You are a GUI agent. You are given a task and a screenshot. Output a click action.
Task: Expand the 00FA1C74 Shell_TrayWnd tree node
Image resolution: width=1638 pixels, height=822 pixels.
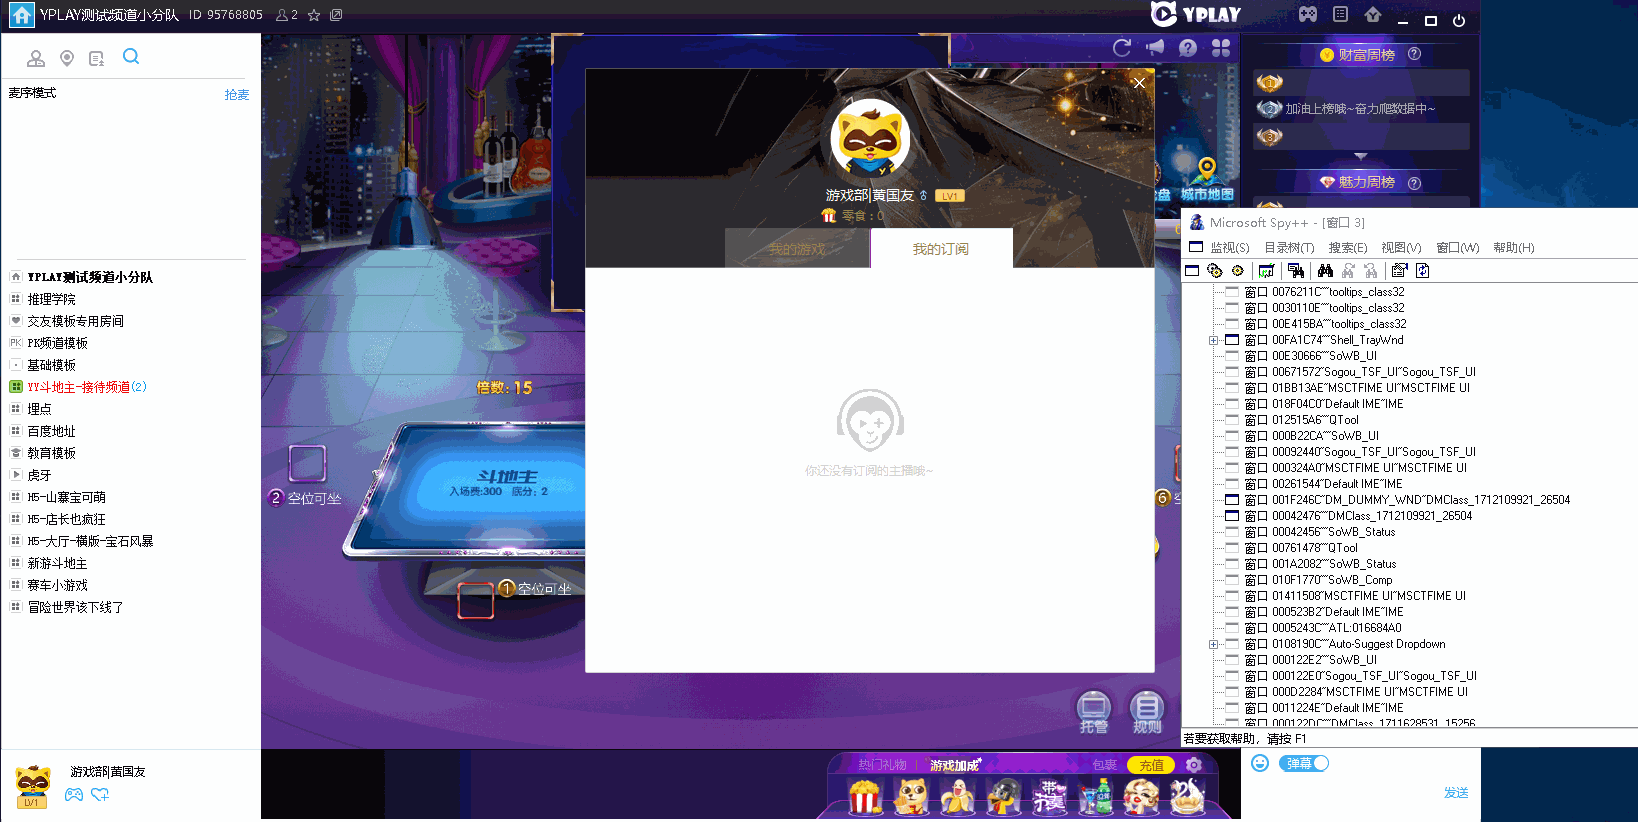(1213, 340)
